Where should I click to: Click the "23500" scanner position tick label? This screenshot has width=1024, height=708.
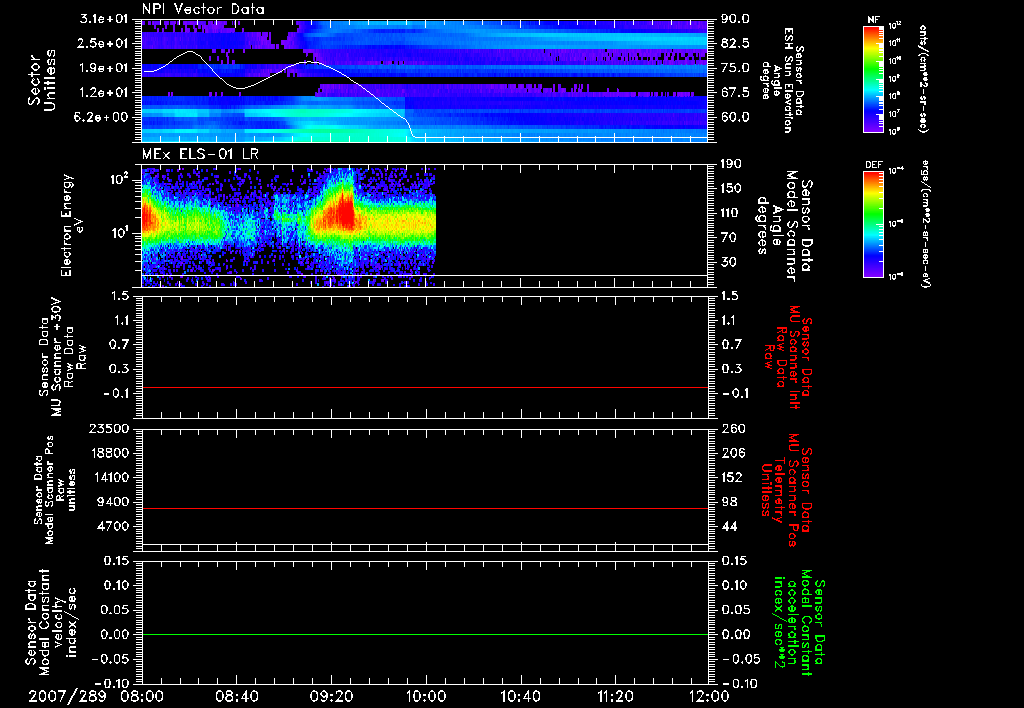(109, 429)
